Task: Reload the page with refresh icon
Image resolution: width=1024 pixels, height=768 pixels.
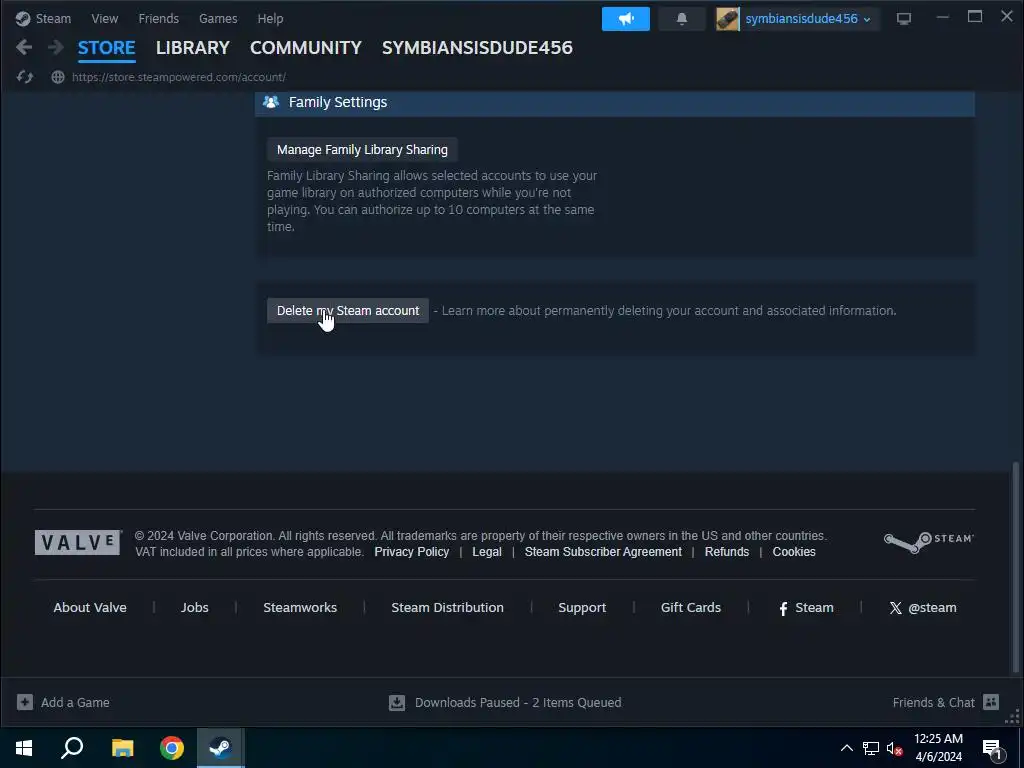Action: pyautogui.click(x=25, y=77)
